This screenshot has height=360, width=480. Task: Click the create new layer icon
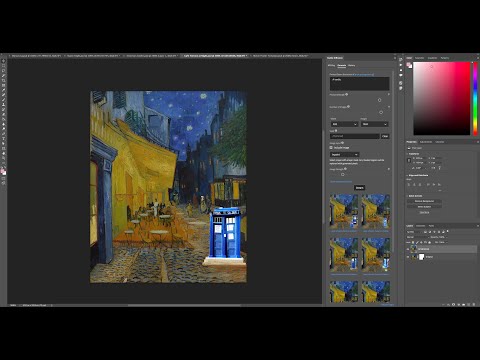tap(469, 305)
